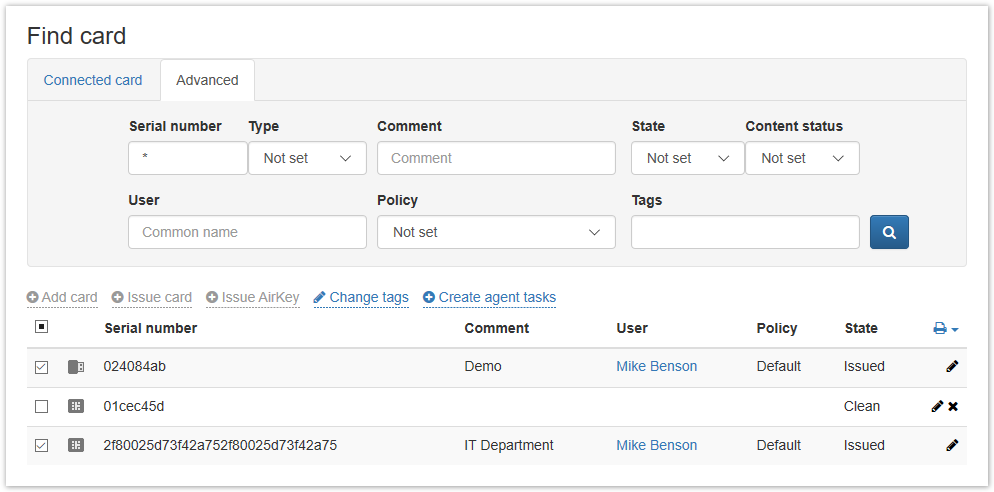Screen dimensions: 994x492
Task: Expand the Content status dropdown
Action: [x=802, y=158]
